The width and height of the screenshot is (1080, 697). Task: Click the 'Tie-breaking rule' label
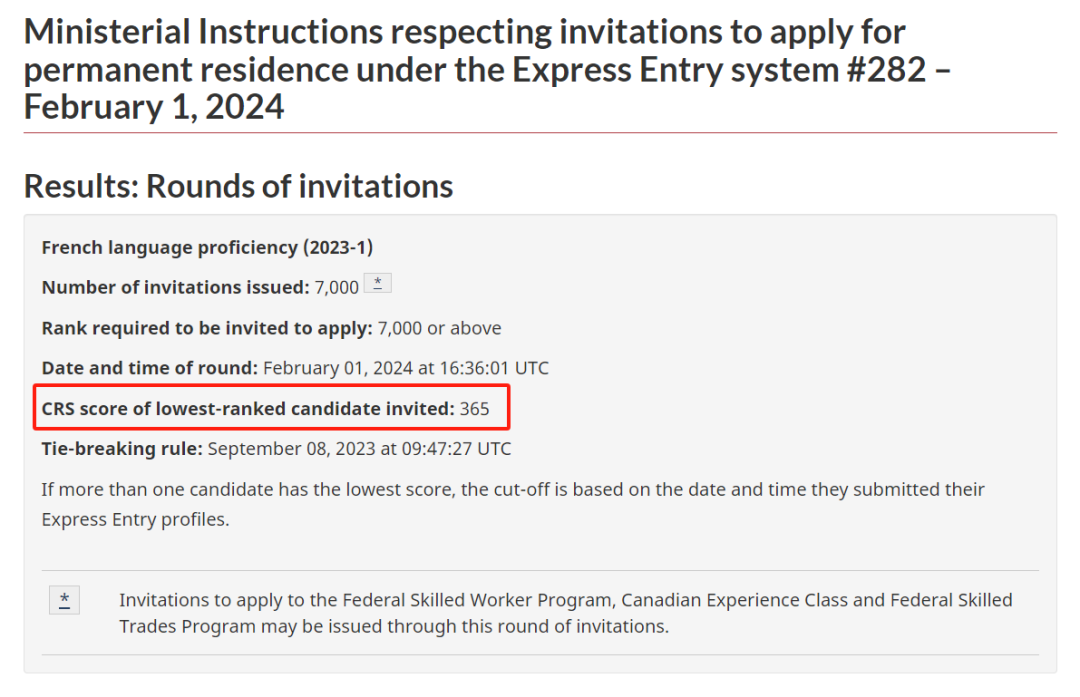pyautogui.click(x=122, y=448)
